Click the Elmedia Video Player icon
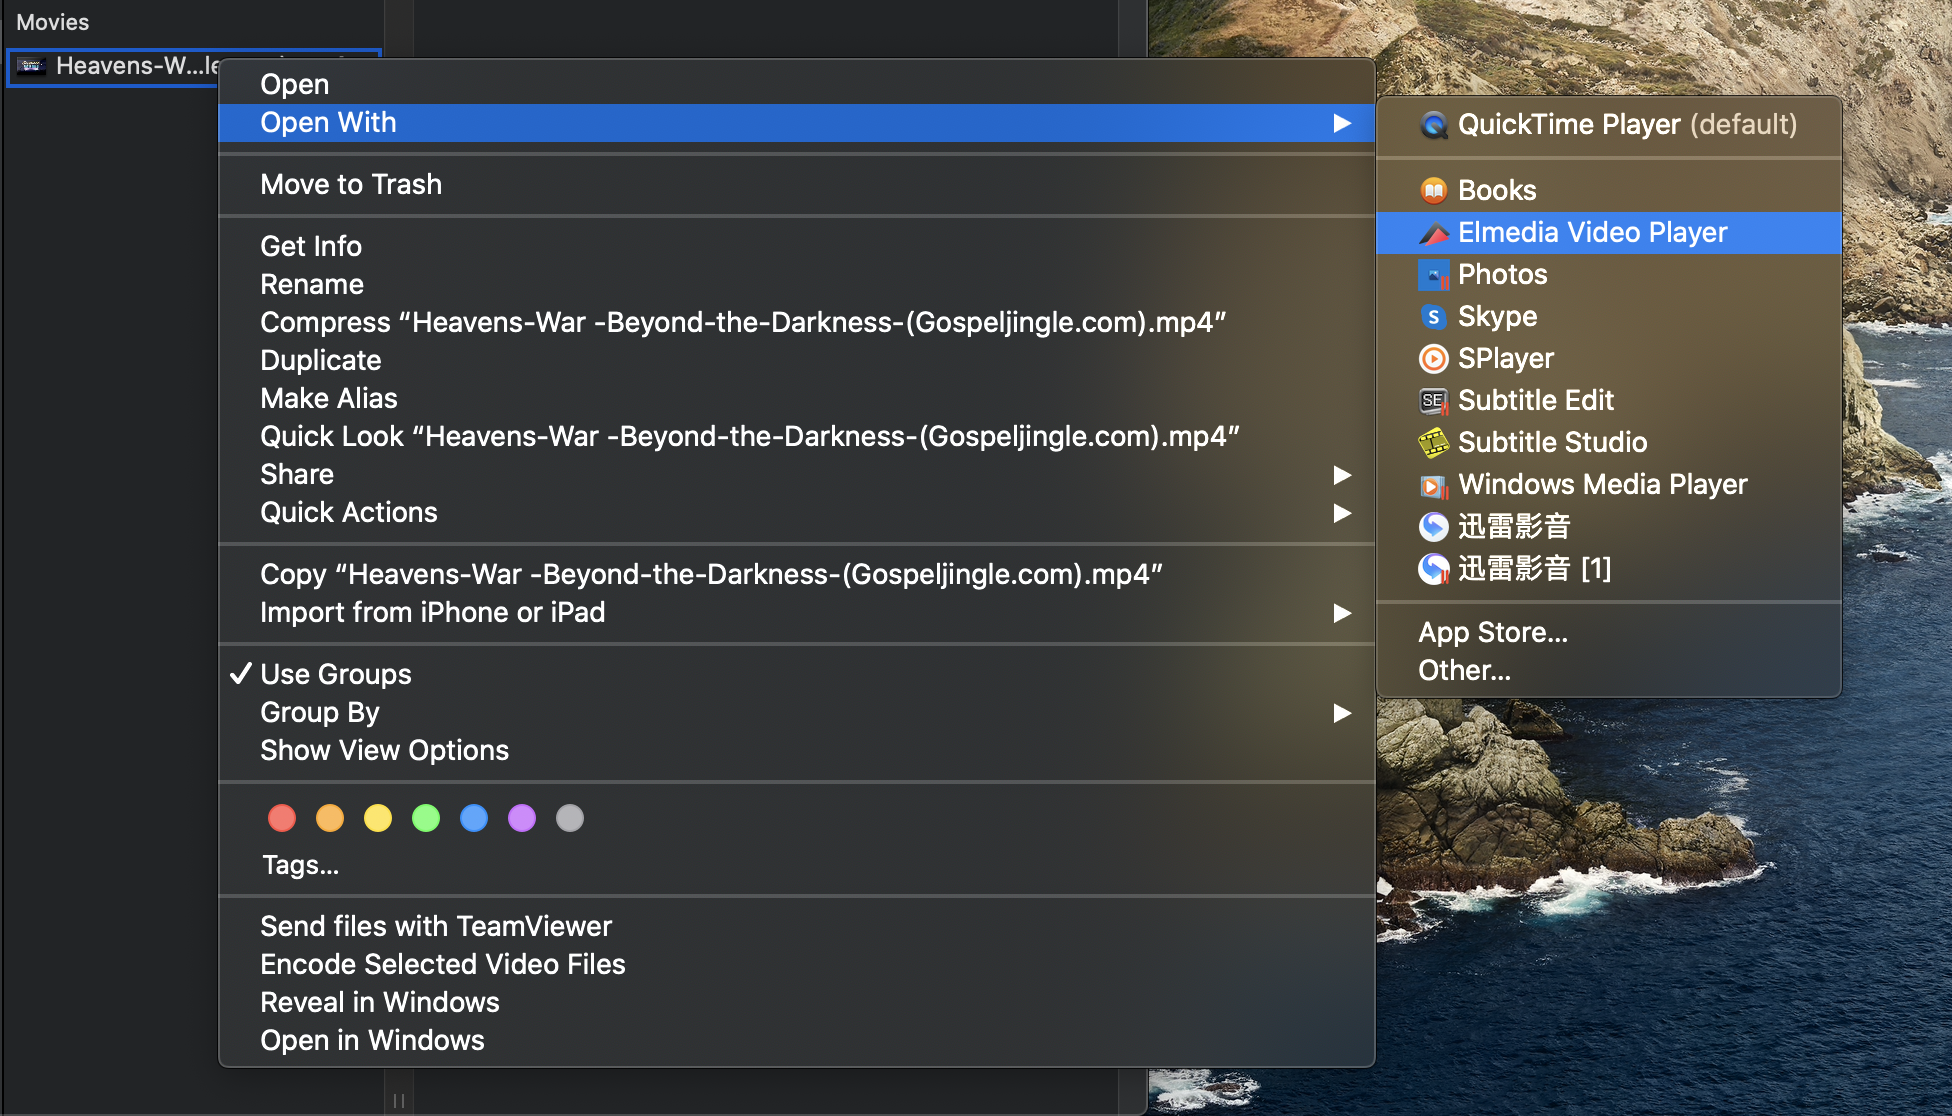Image resolution: width=1952 pixels, height=1116 pixels. click(1434, 233)
